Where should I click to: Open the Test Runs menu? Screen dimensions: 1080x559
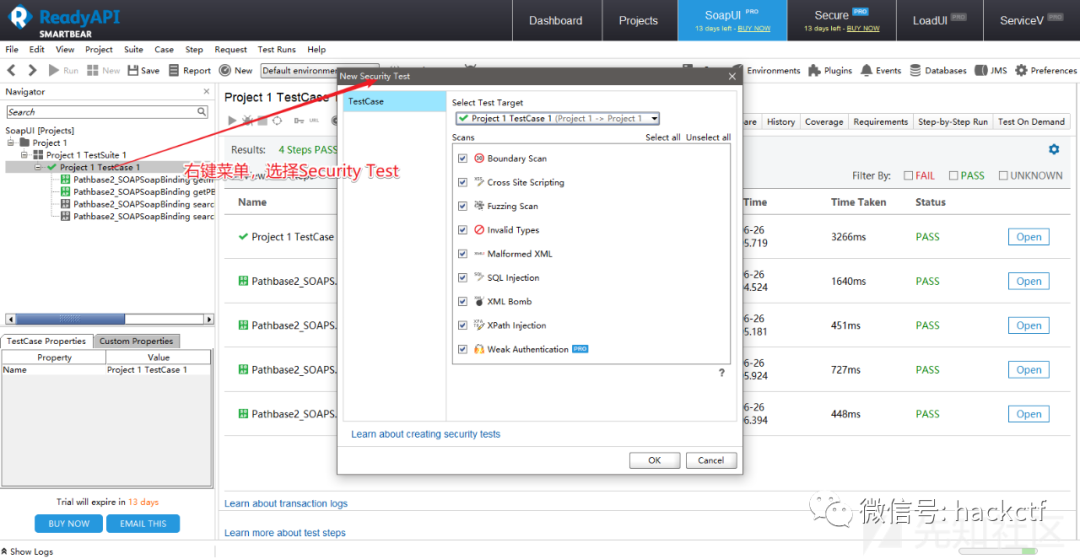click(x=277, y=50)
